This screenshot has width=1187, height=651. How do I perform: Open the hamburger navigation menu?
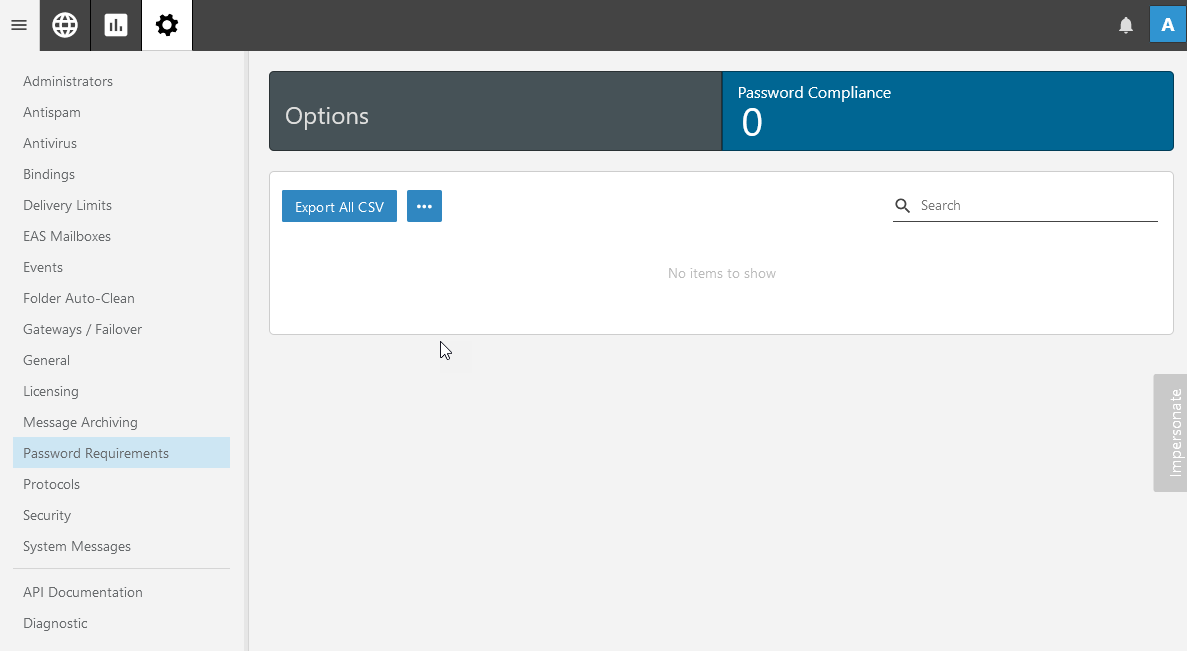point(19,25)
